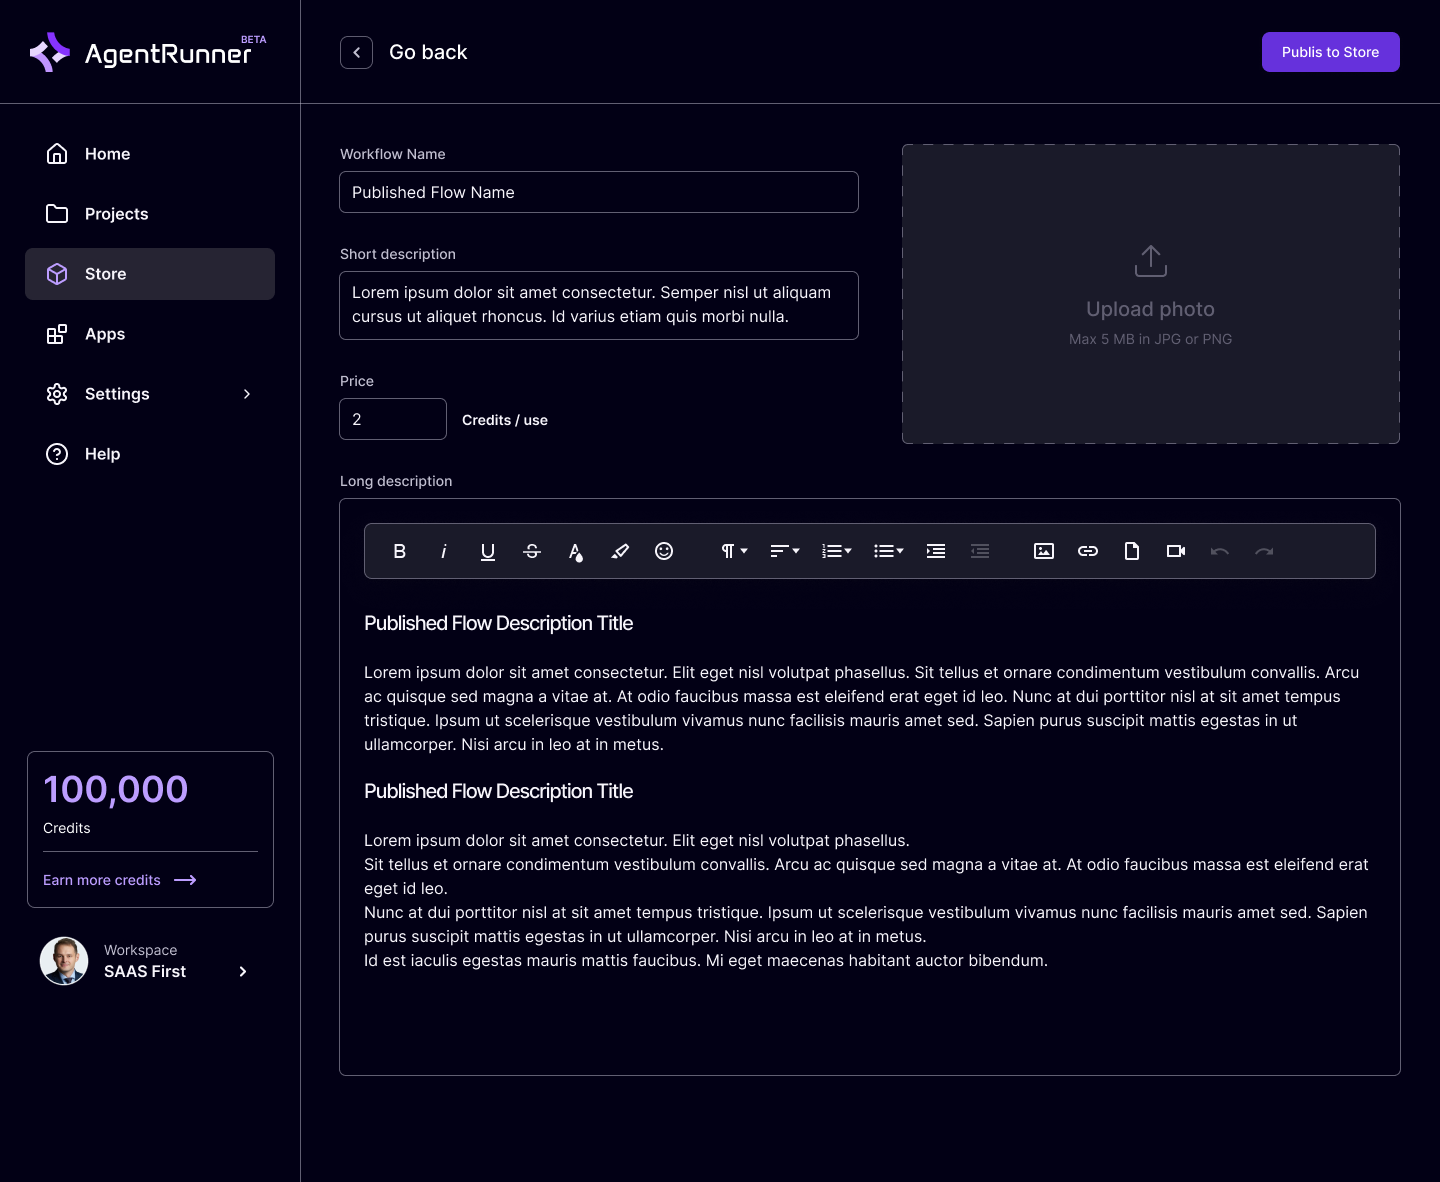Underline the selected text
1440x1182 pixels.
pyautogui.click(x=487, y=551)
